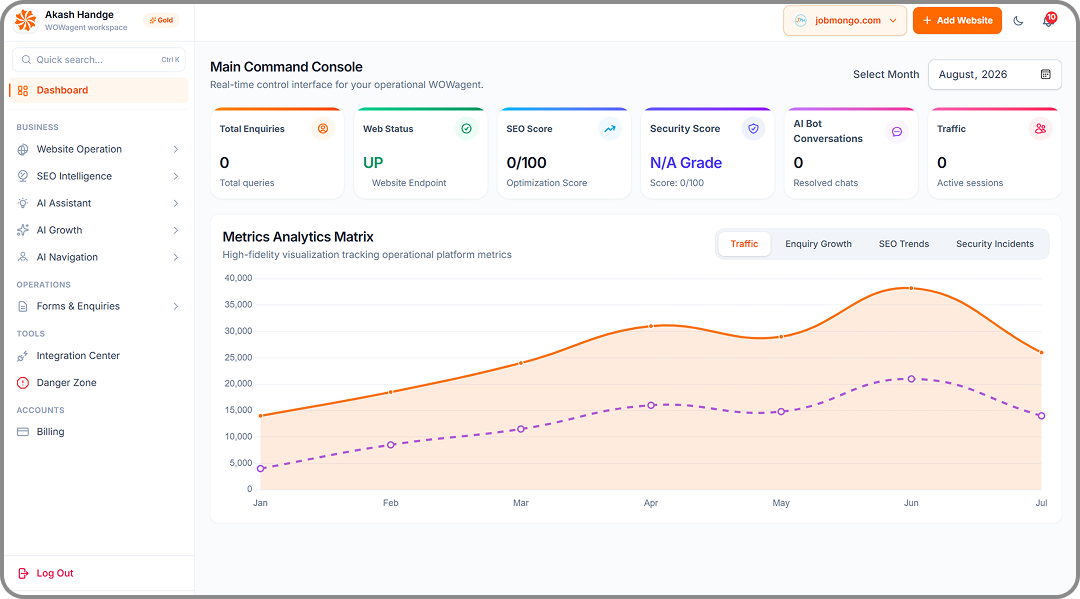Expand the Website Operation menu
Viewport: 1080px width, 599px height.
click(x=98, y=149)
